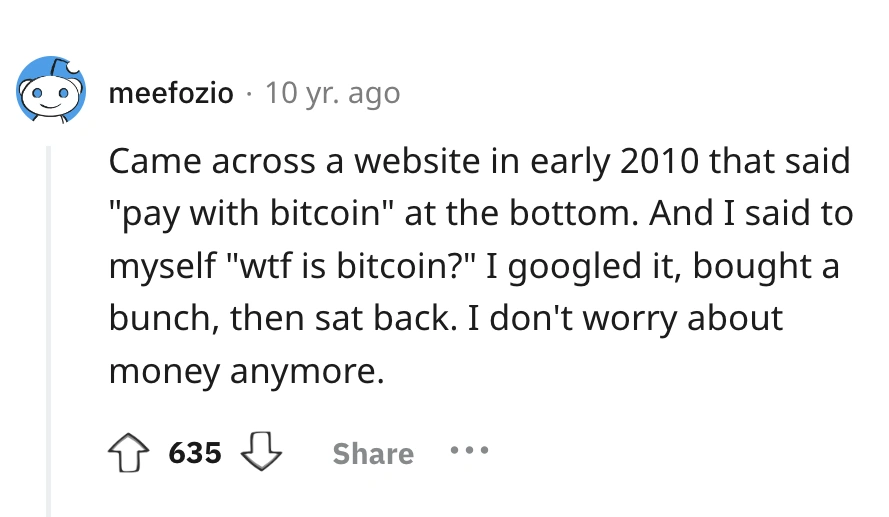Image resolution: width=889 pixels, height=517 pixels.
Task: Click the 635 vote score
Action: [195, 453]
